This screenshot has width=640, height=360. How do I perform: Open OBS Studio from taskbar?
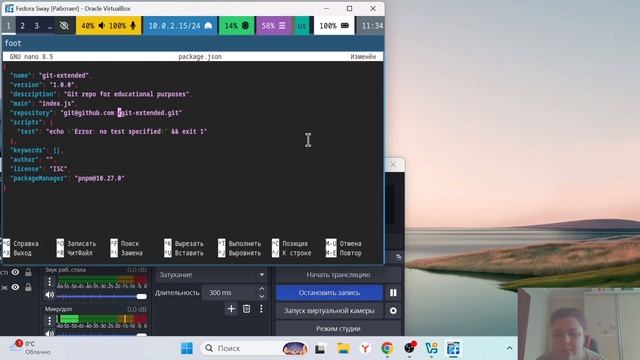(x=409, y=349)
